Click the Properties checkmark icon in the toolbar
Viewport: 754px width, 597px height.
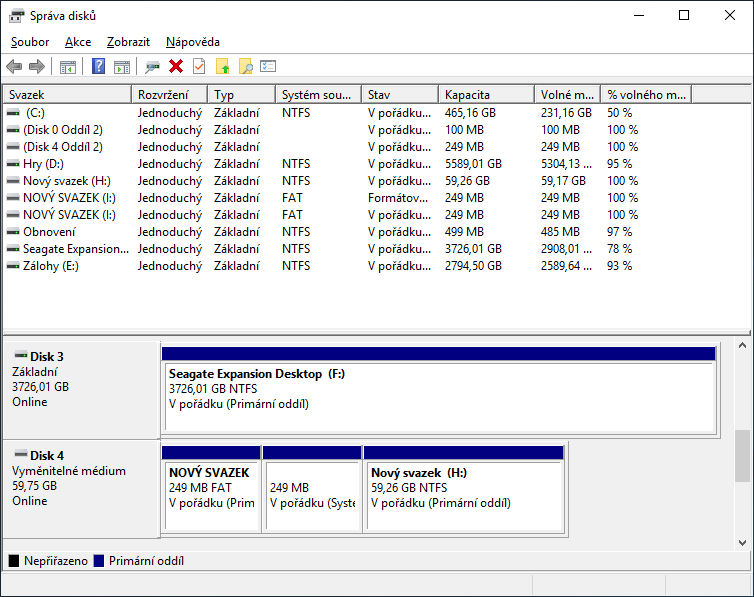click(x=199, y=67)
